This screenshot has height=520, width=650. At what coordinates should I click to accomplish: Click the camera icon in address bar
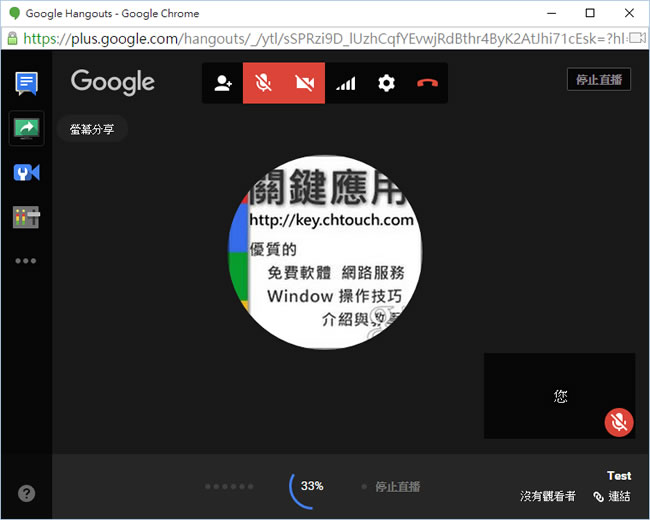point(638,39)
